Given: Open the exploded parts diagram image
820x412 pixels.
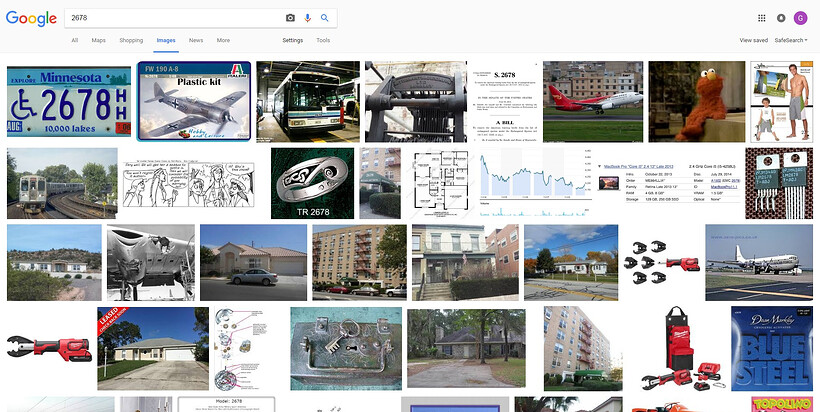Looking at the screenshot, I should pyautogui.click(x=242, y=348).
